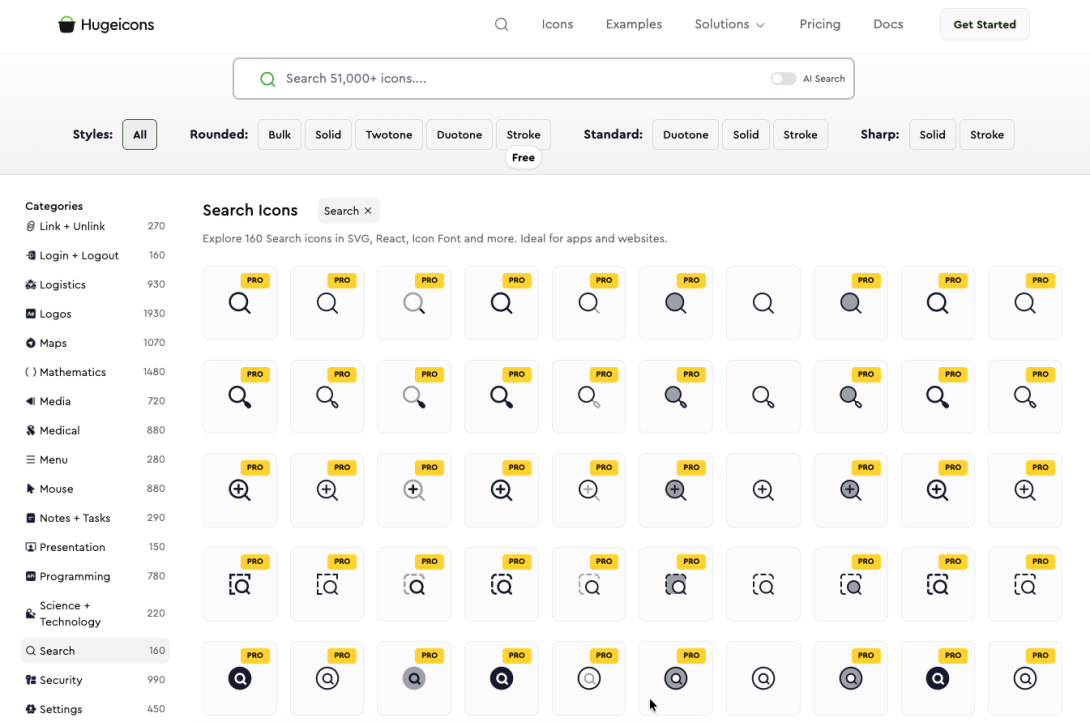This screenshot has width=1090, height=722.
Task: Select a filled circle search icon in the bottom row
Action: 240,678
